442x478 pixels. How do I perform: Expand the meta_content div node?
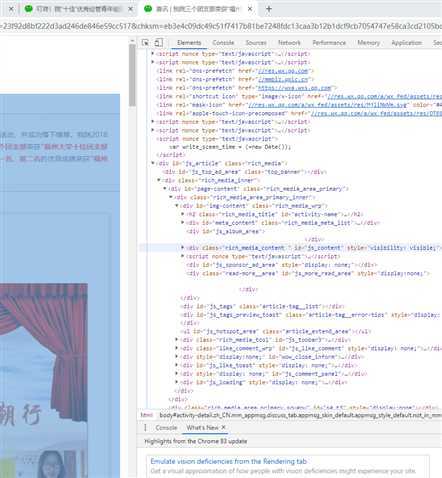[183, 222]
